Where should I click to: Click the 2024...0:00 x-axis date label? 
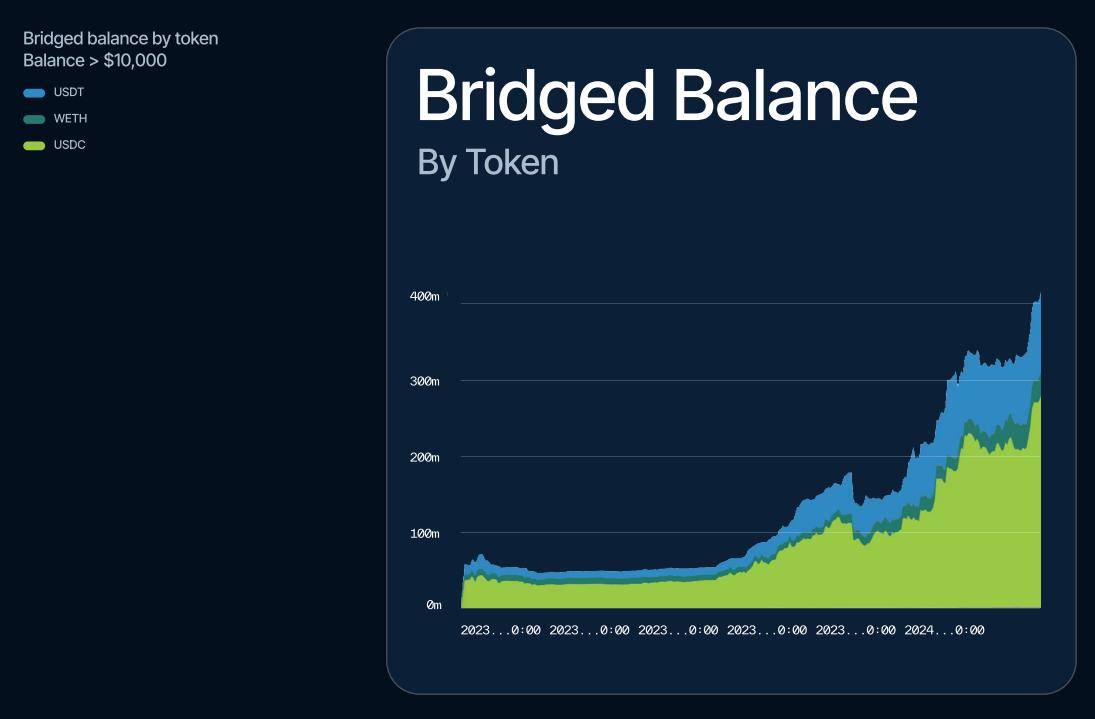coord(944,630)
